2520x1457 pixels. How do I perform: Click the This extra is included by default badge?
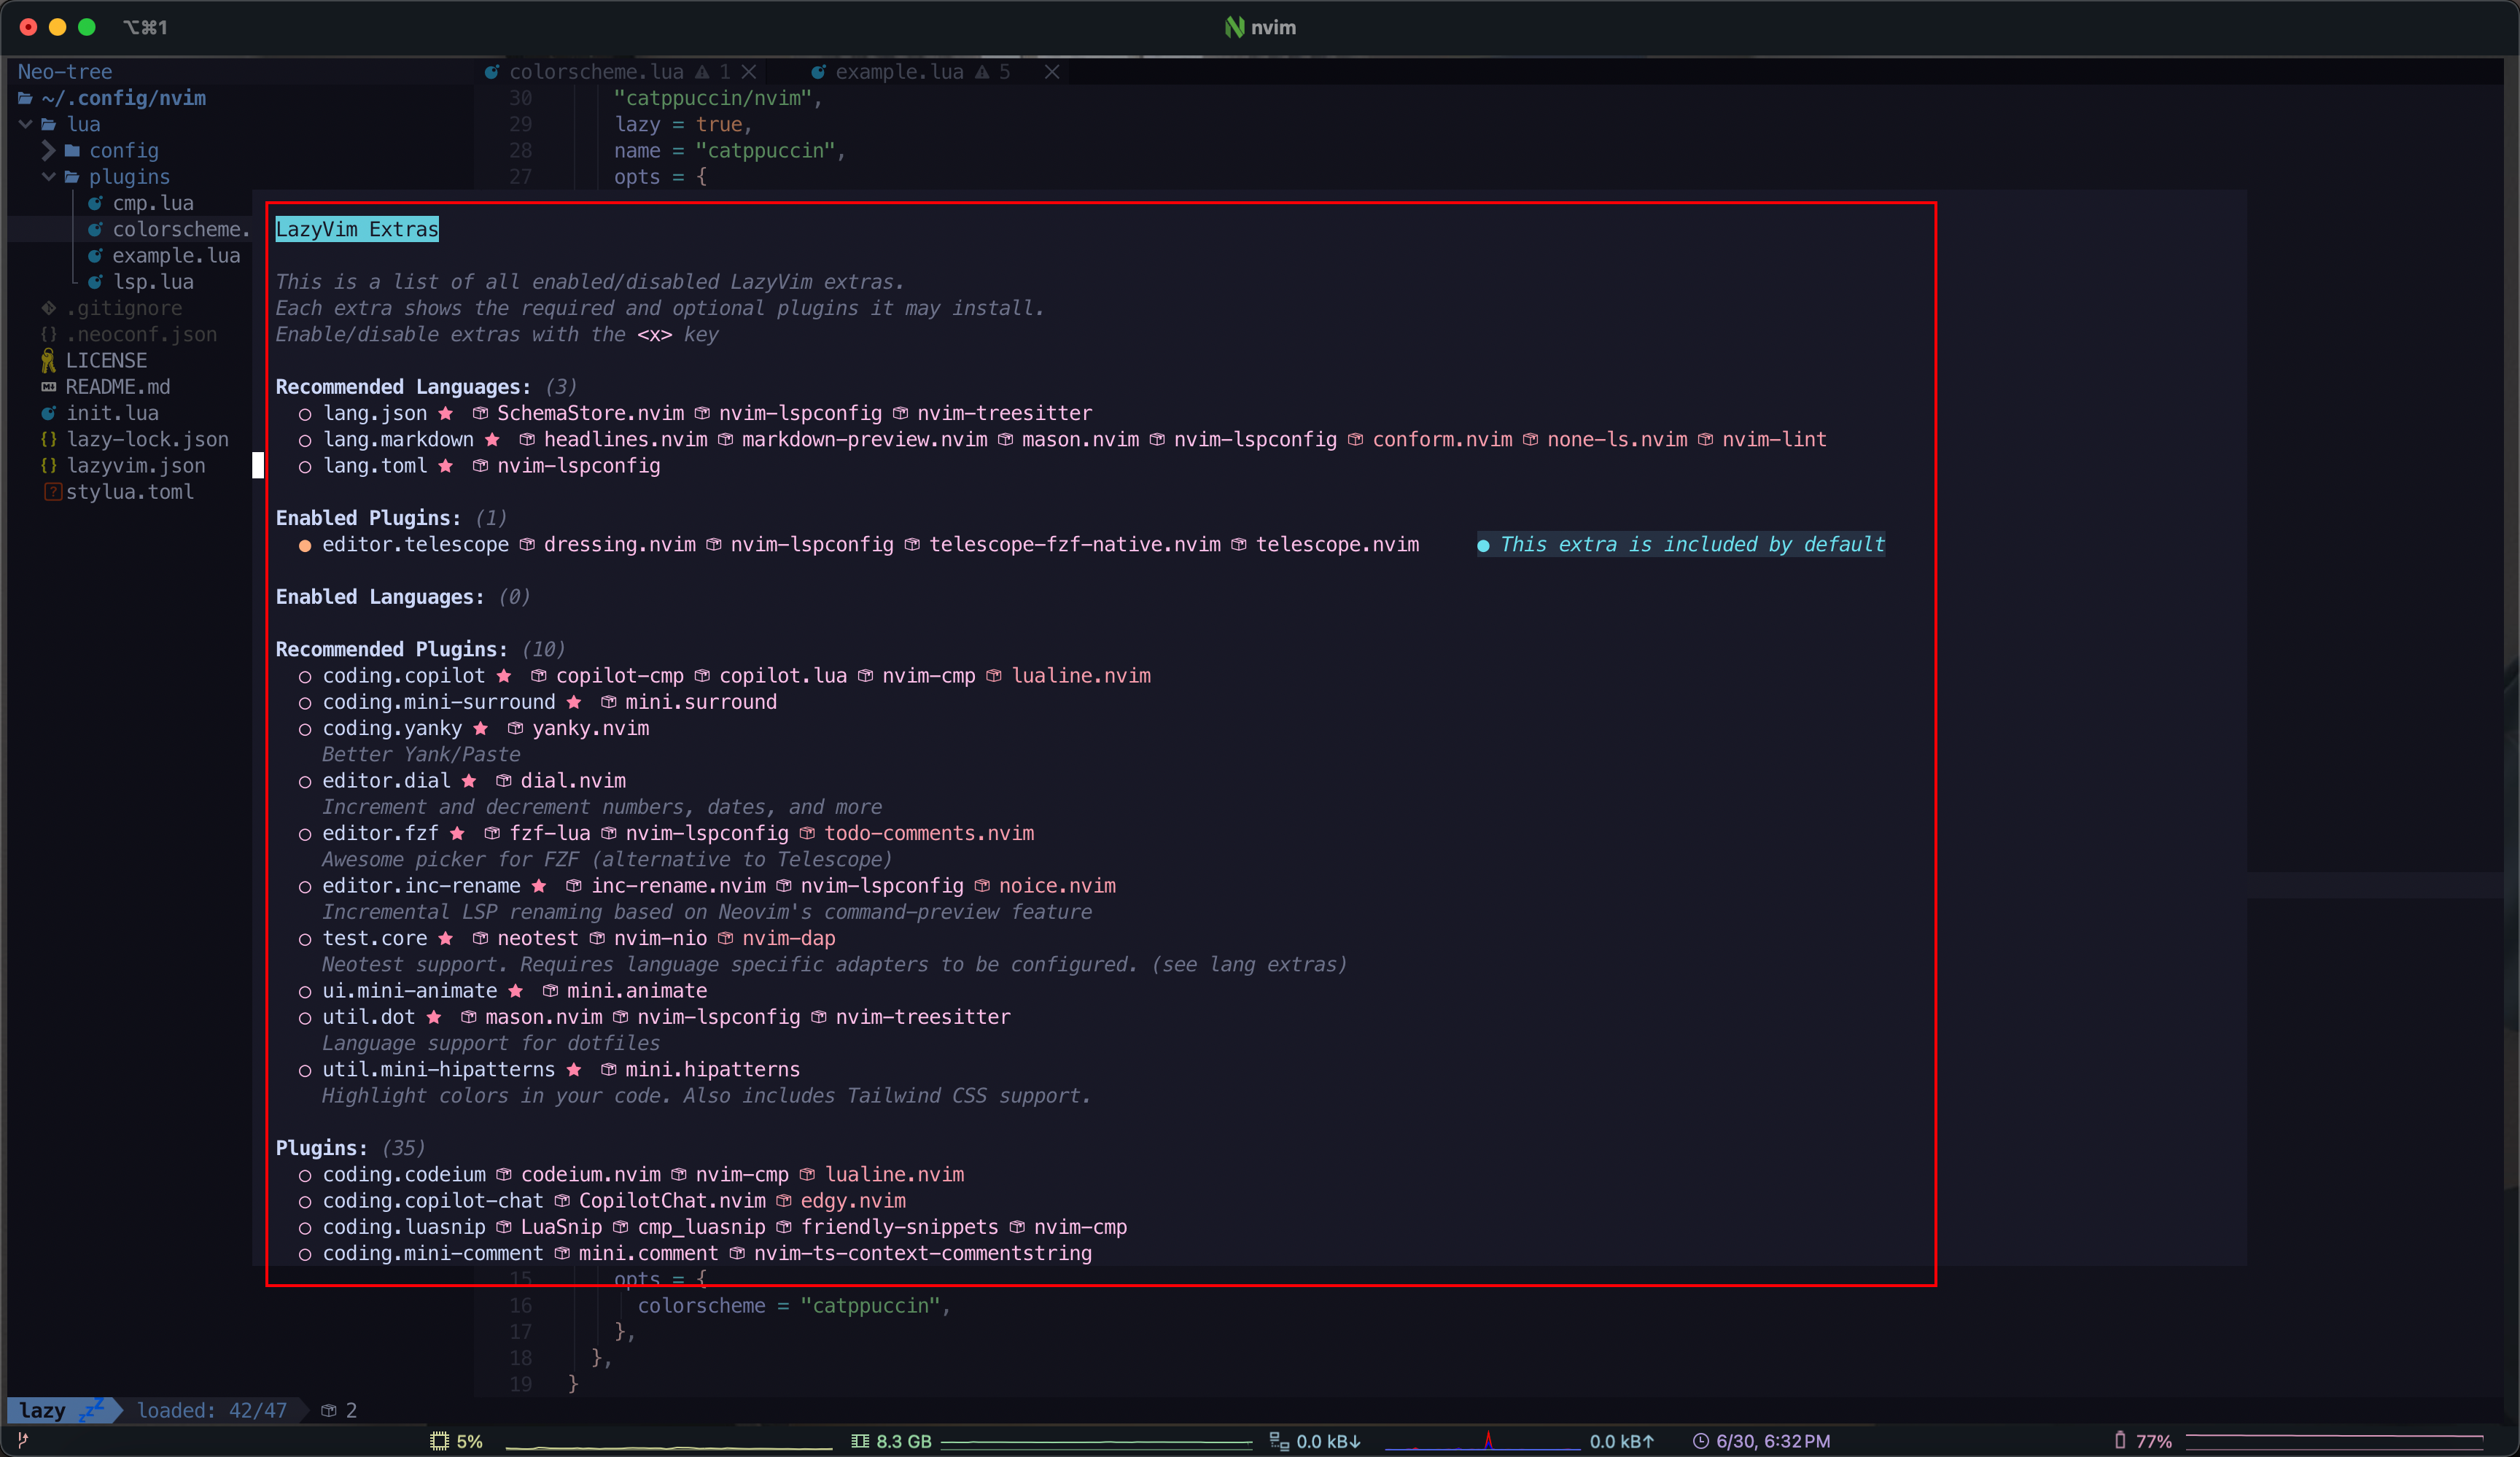click(1681, 545)
